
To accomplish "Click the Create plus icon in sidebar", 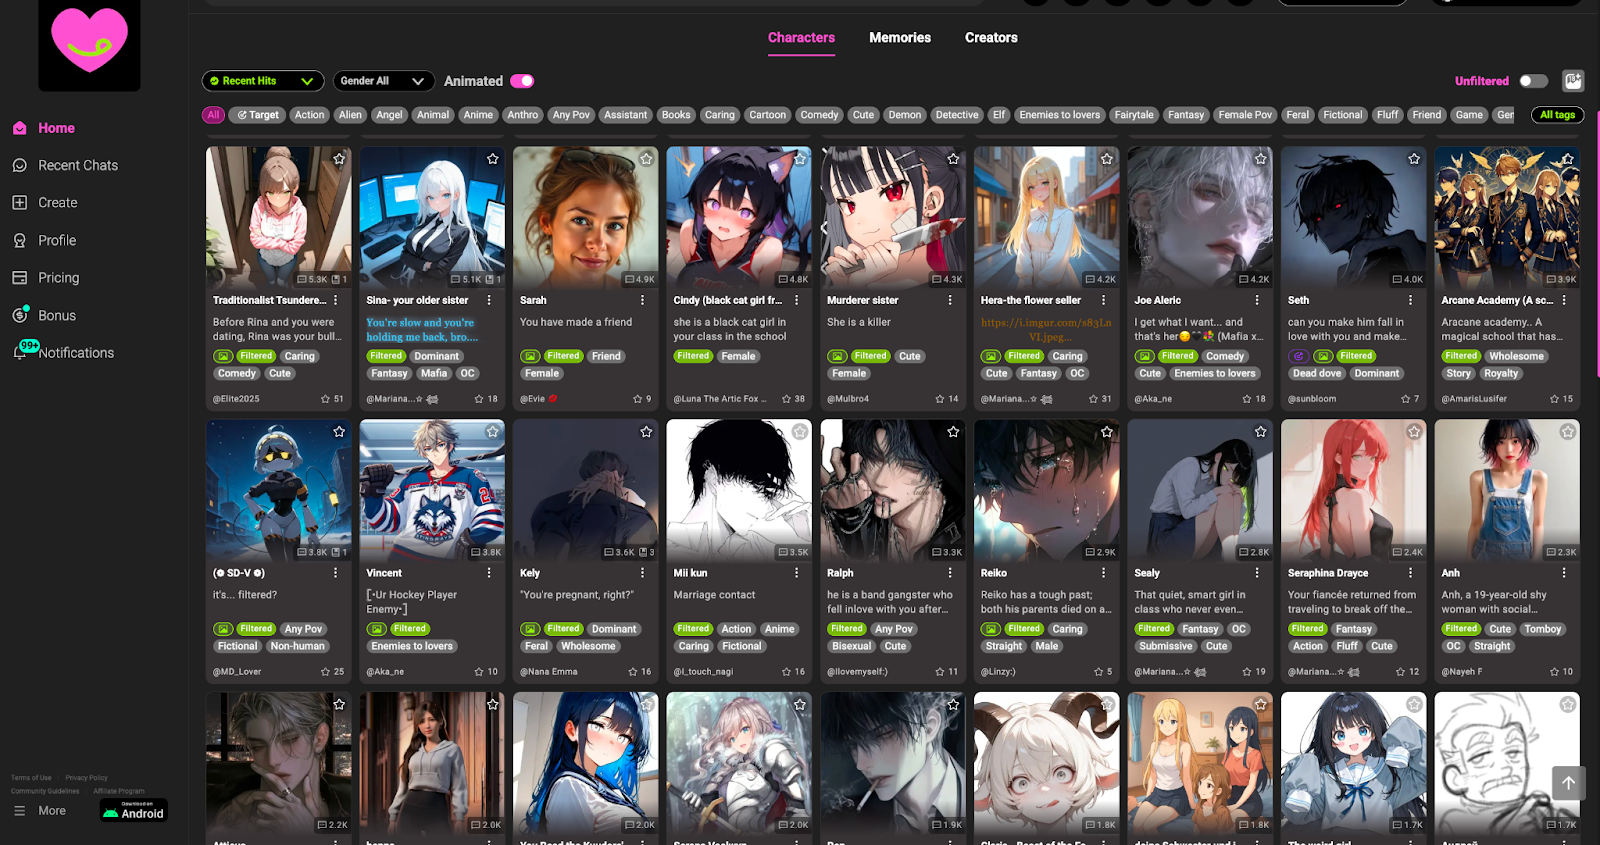I will point(20,202).
